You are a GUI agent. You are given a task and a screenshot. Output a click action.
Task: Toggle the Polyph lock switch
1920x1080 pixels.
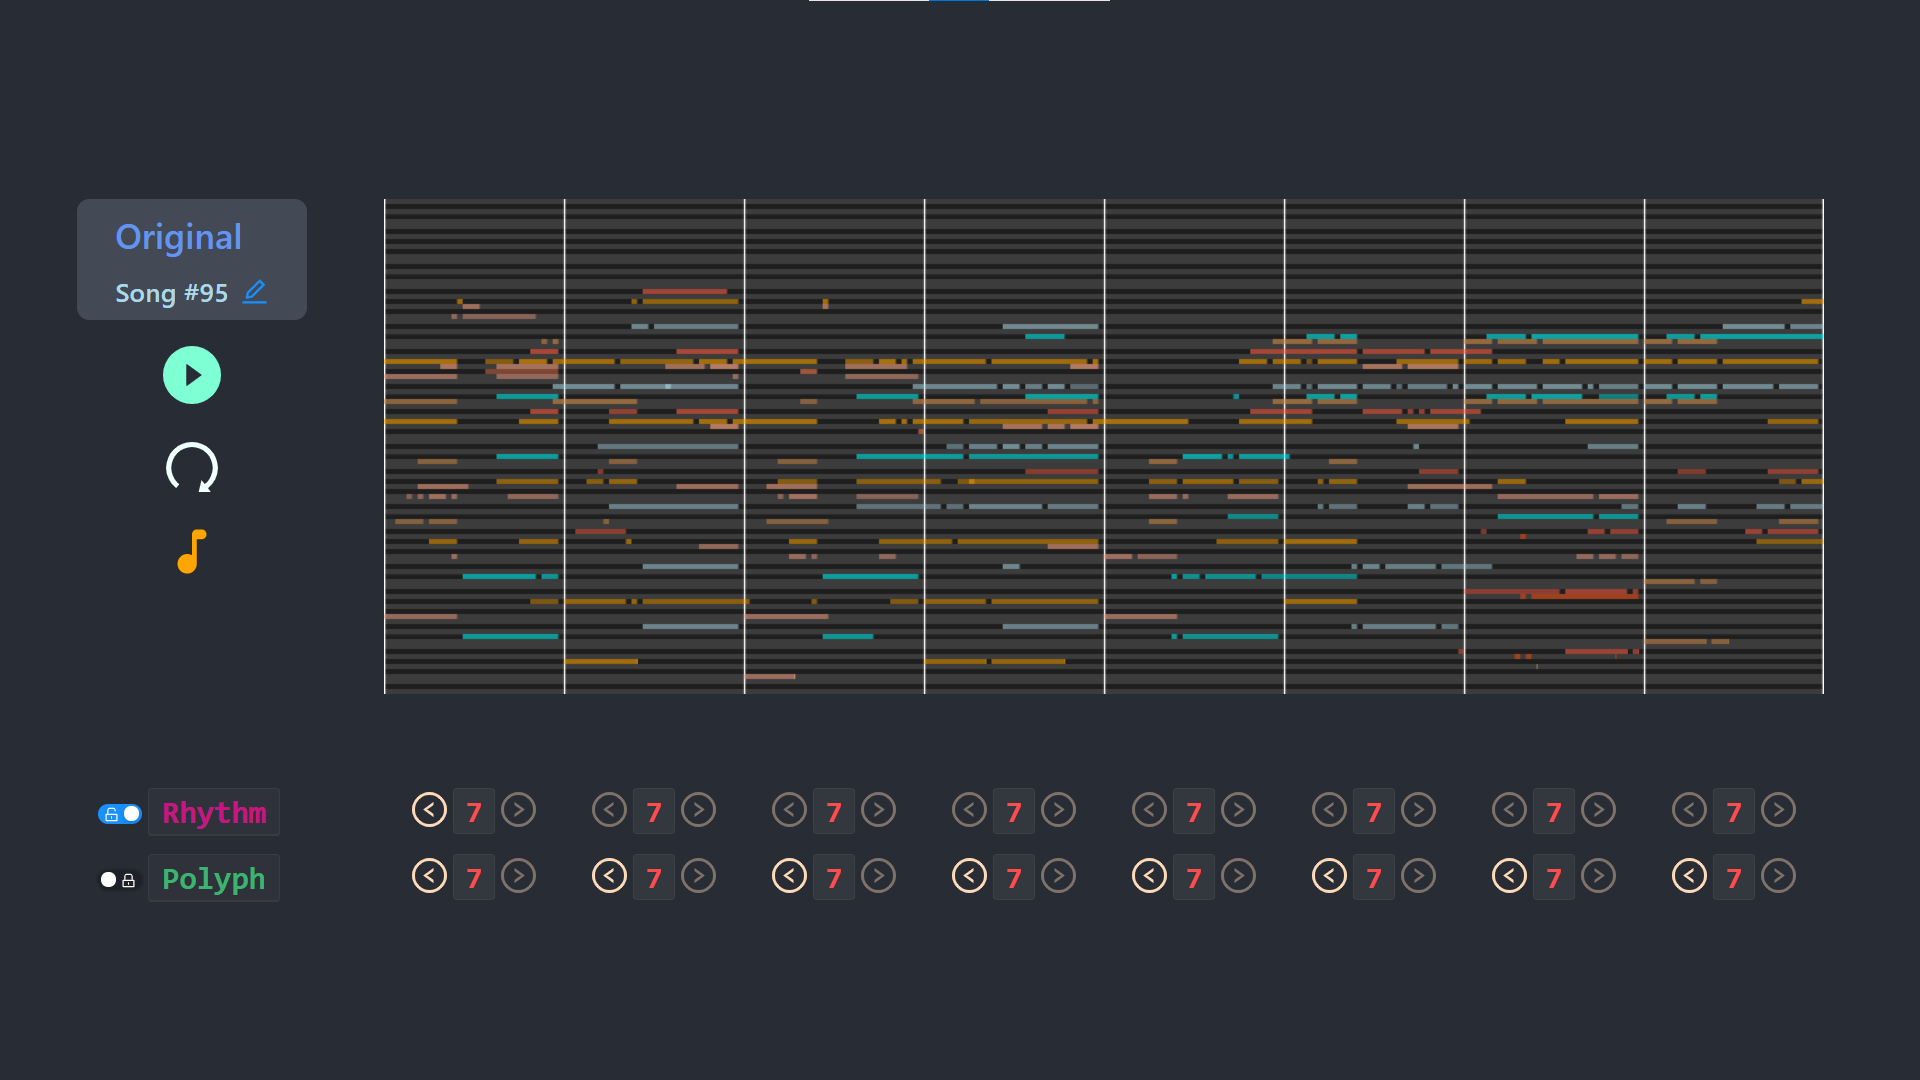[118, 880]
